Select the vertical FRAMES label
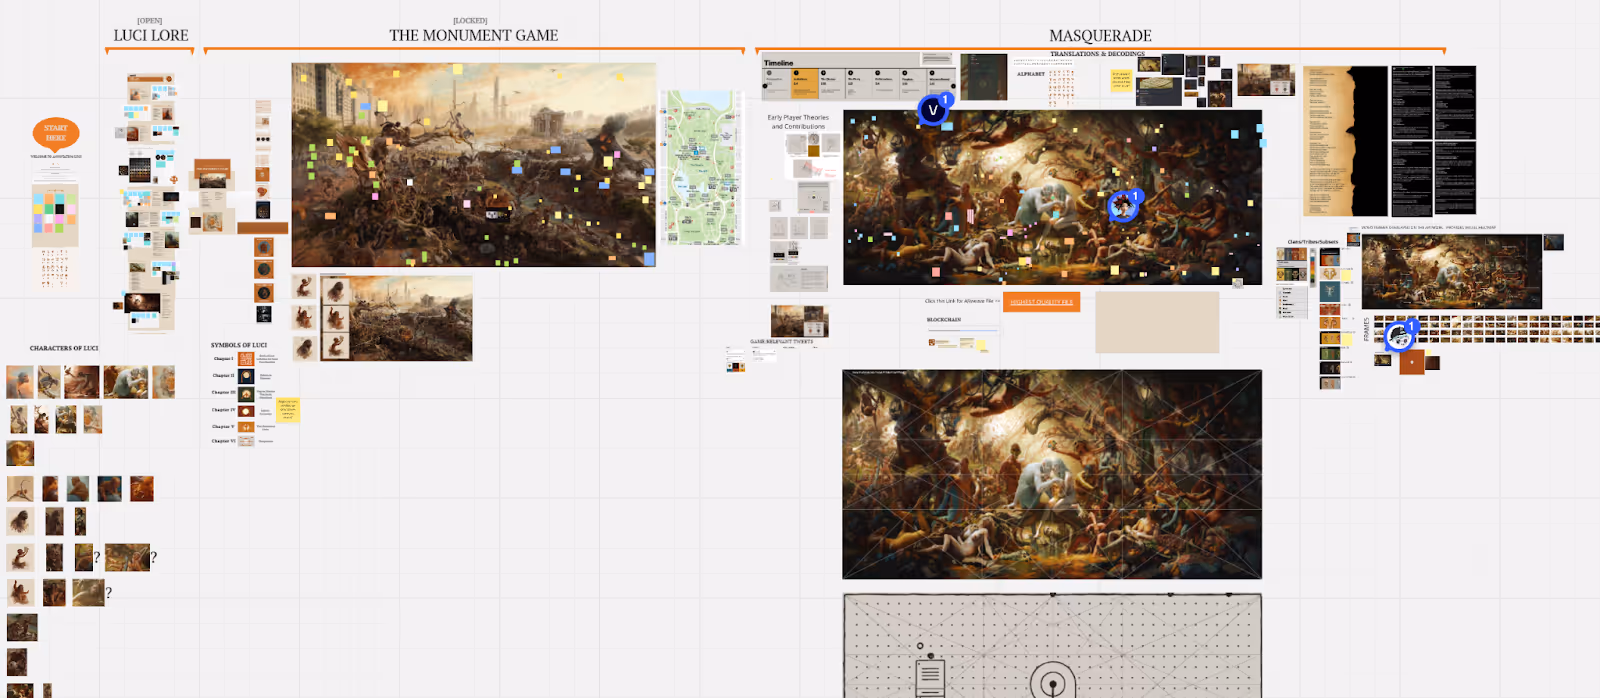The image size is (1600, 698). coord(1367,329)
